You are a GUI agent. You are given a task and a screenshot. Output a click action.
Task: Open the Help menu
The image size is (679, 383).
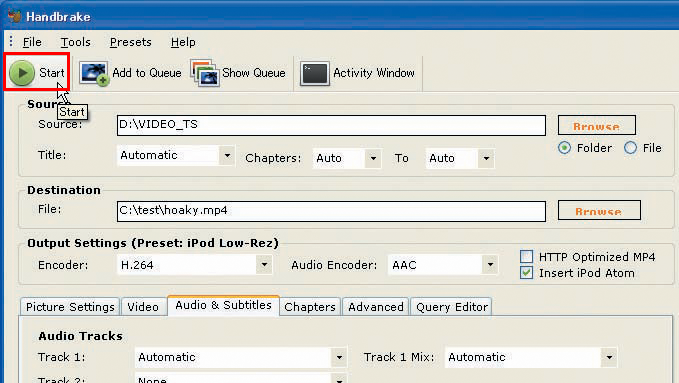click(x=183, y=42)
